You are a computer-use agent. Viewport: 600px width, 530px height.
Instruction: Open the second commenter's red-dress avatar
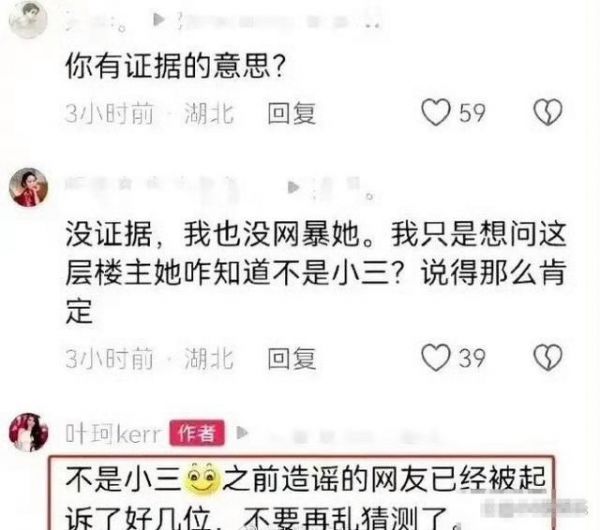coord(28,187)
